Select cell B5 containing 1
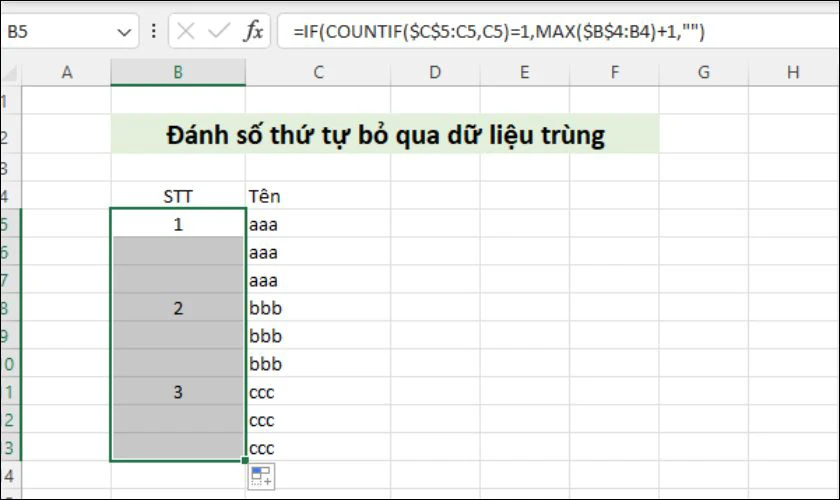The image size is (840, 500). tap(178, 224)
